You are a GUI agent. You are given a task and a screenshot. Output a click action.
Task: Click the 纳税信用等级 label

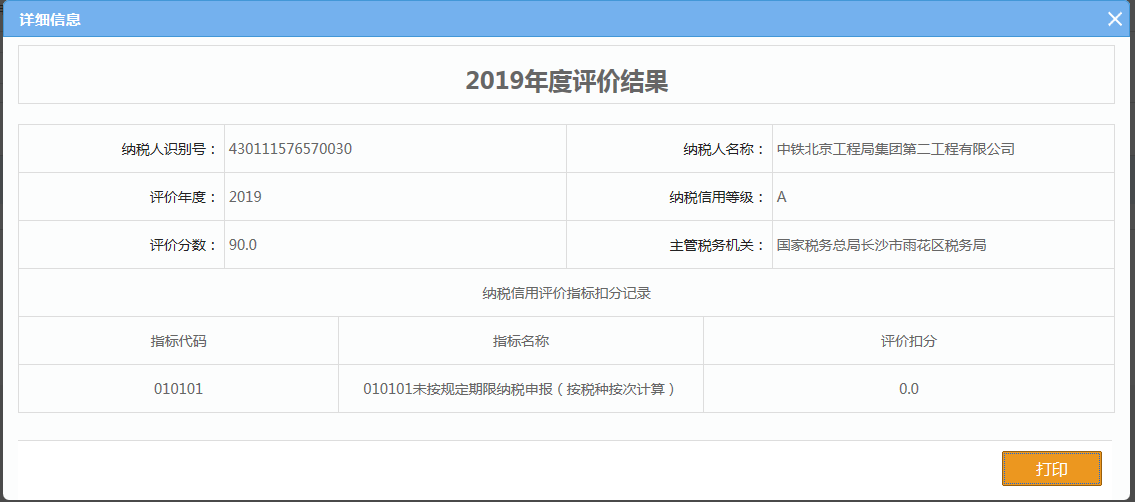pos(717,197)
